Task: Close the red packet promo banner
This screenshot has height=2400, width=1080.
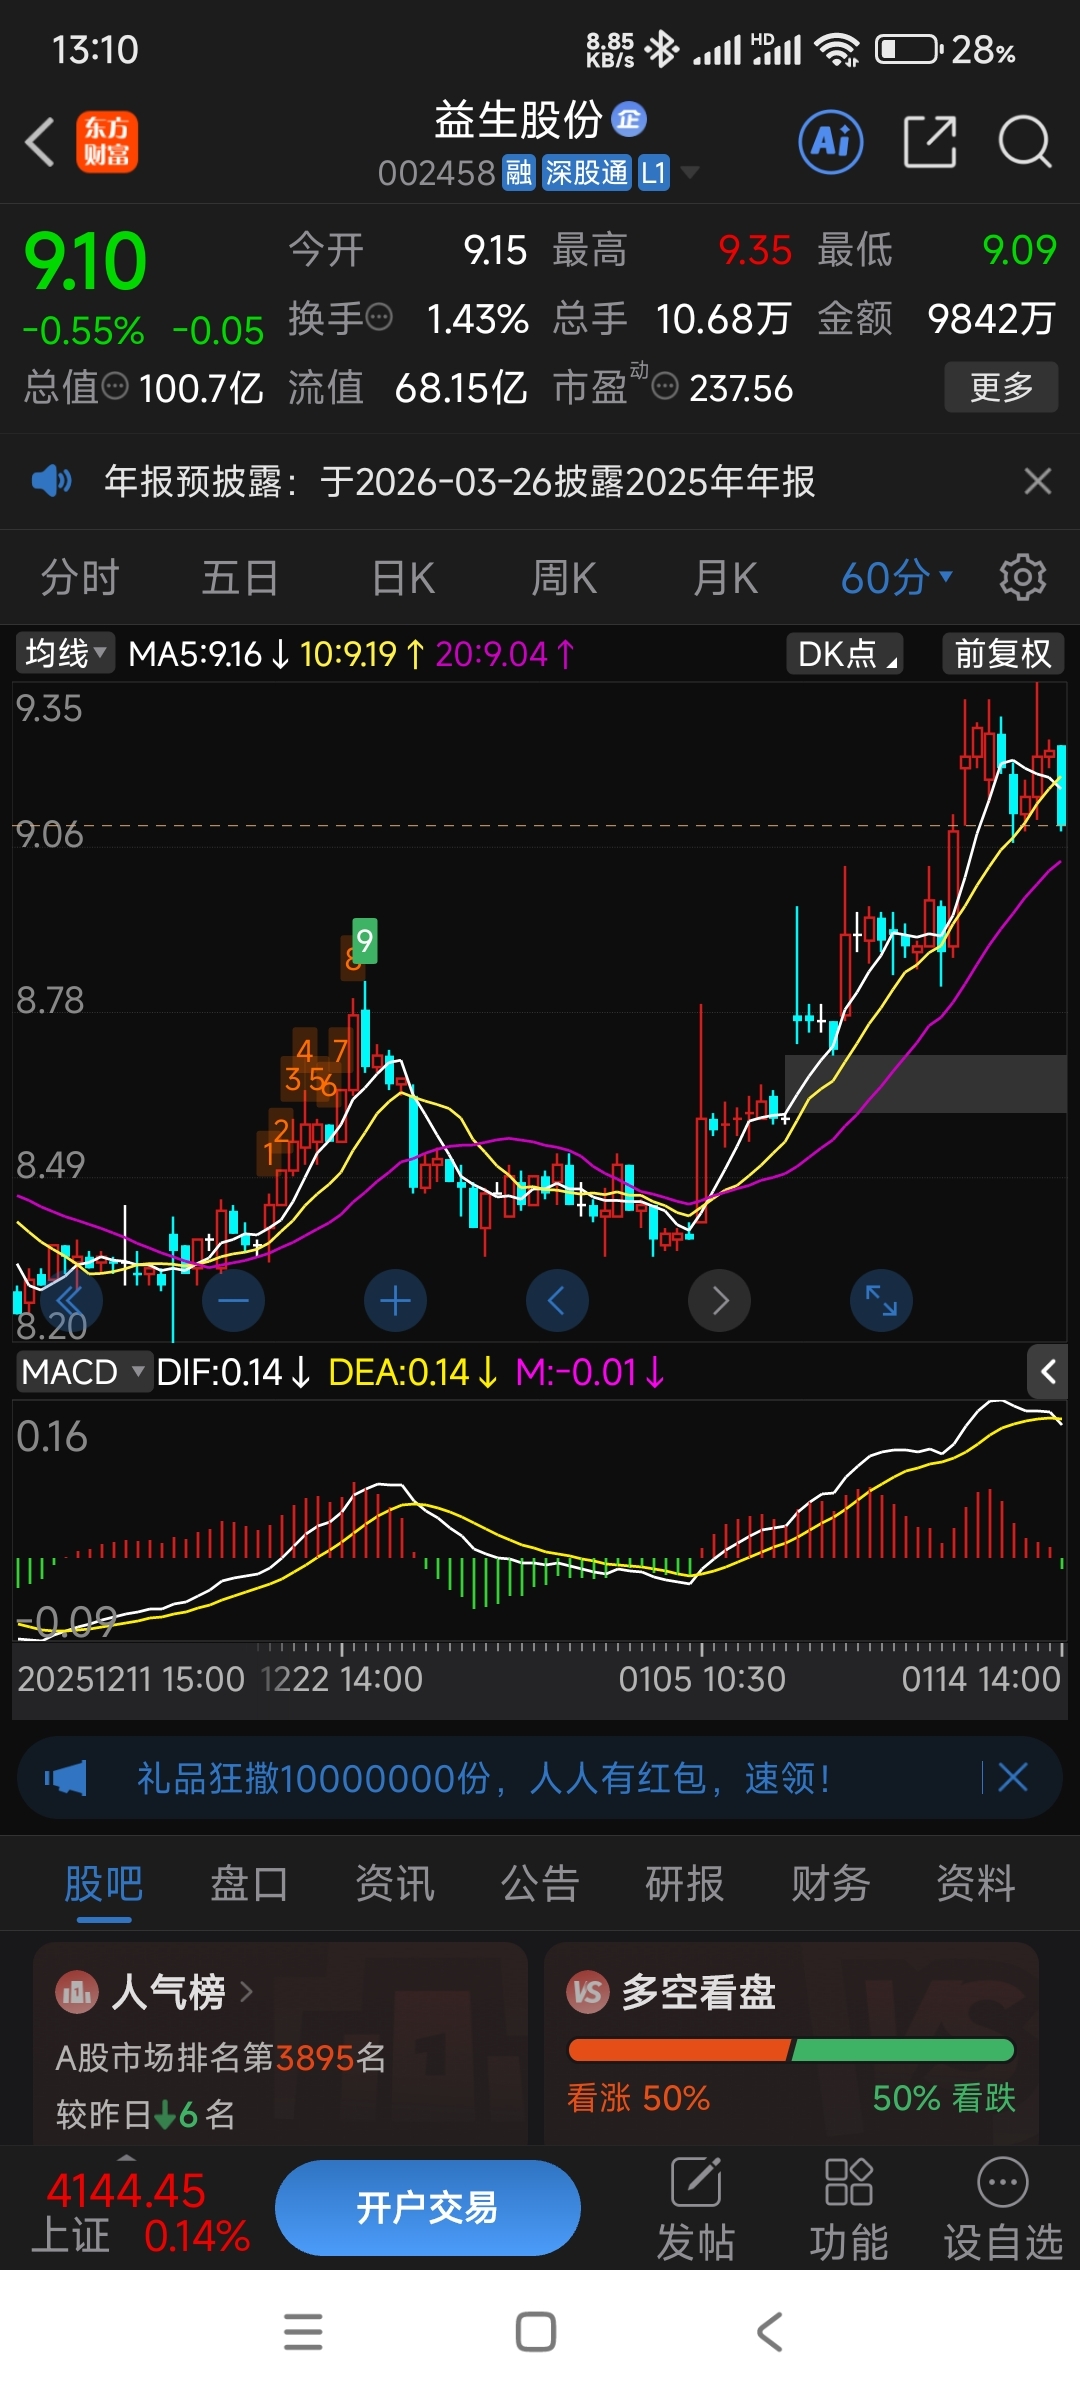Action: [x=1013, y=1777]
